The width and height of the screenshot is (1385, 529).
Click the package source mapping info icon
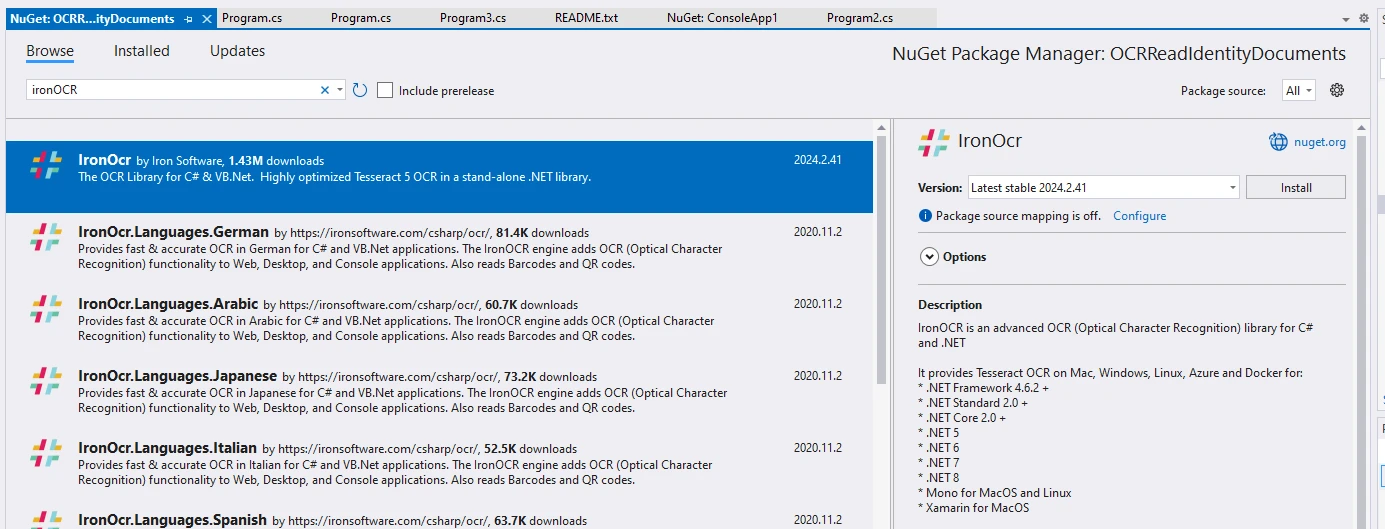point(925,216)
